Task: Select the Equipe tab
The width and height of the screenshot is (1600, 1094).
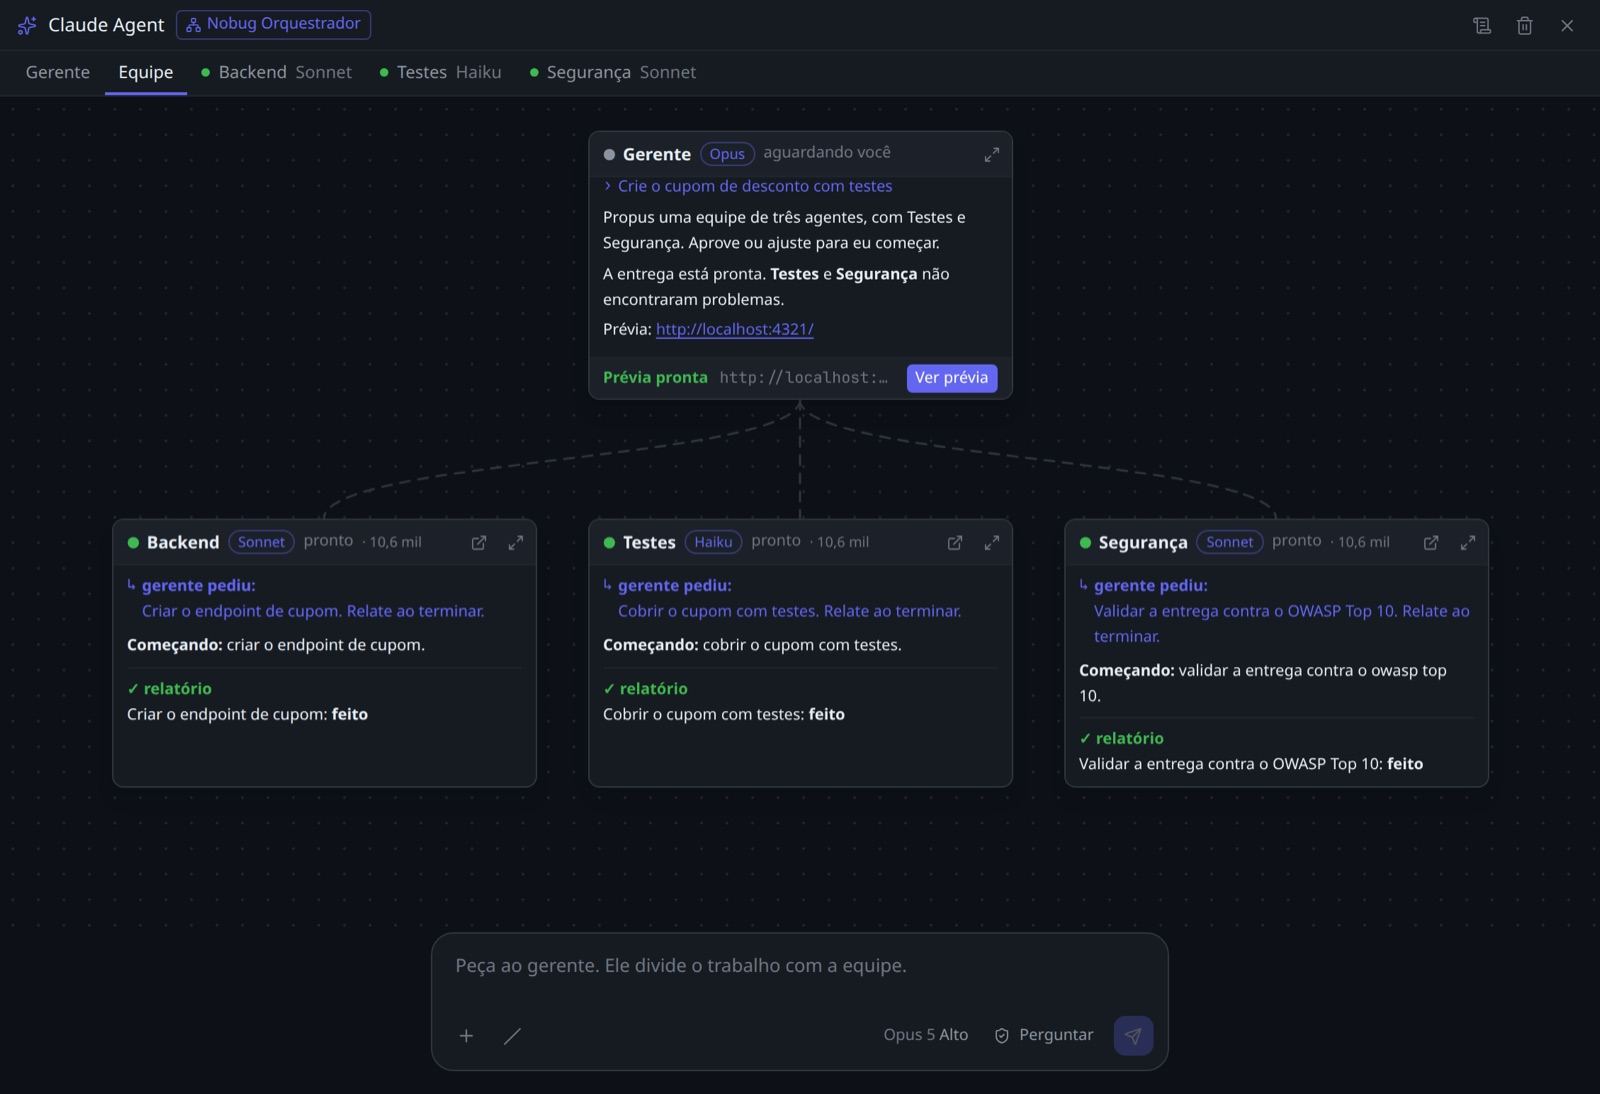Action: coord(146,72)
